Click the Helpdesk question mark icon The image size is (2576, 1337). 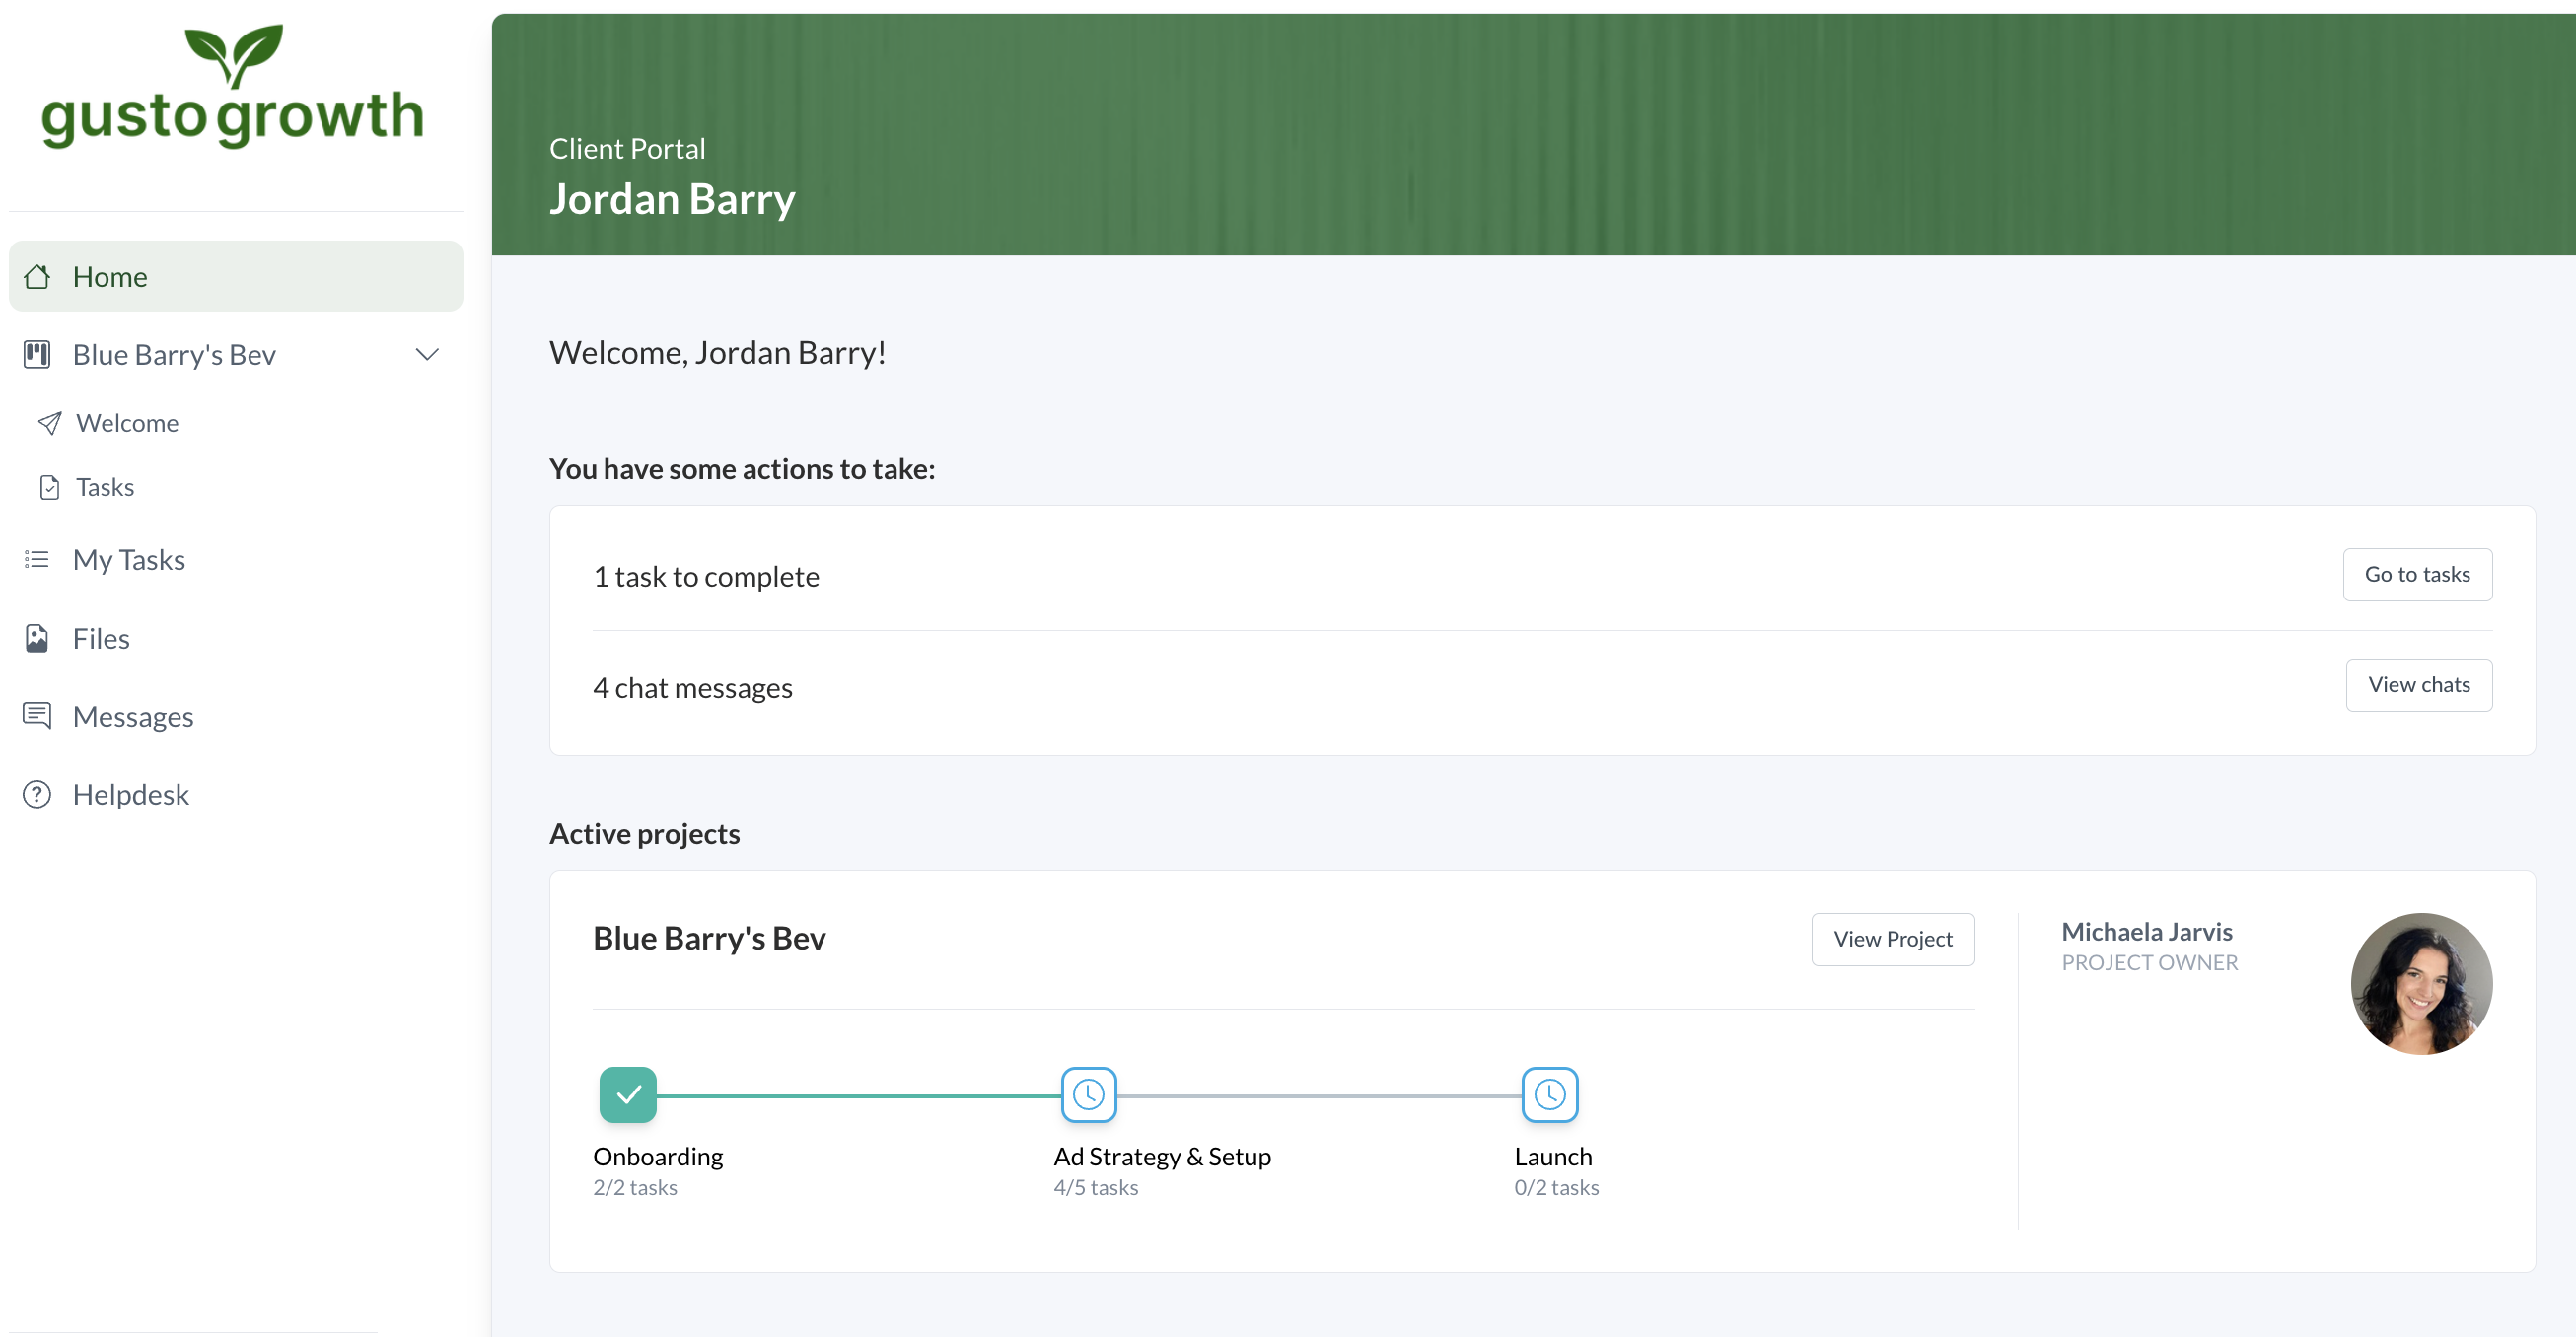tap(37, 794)
